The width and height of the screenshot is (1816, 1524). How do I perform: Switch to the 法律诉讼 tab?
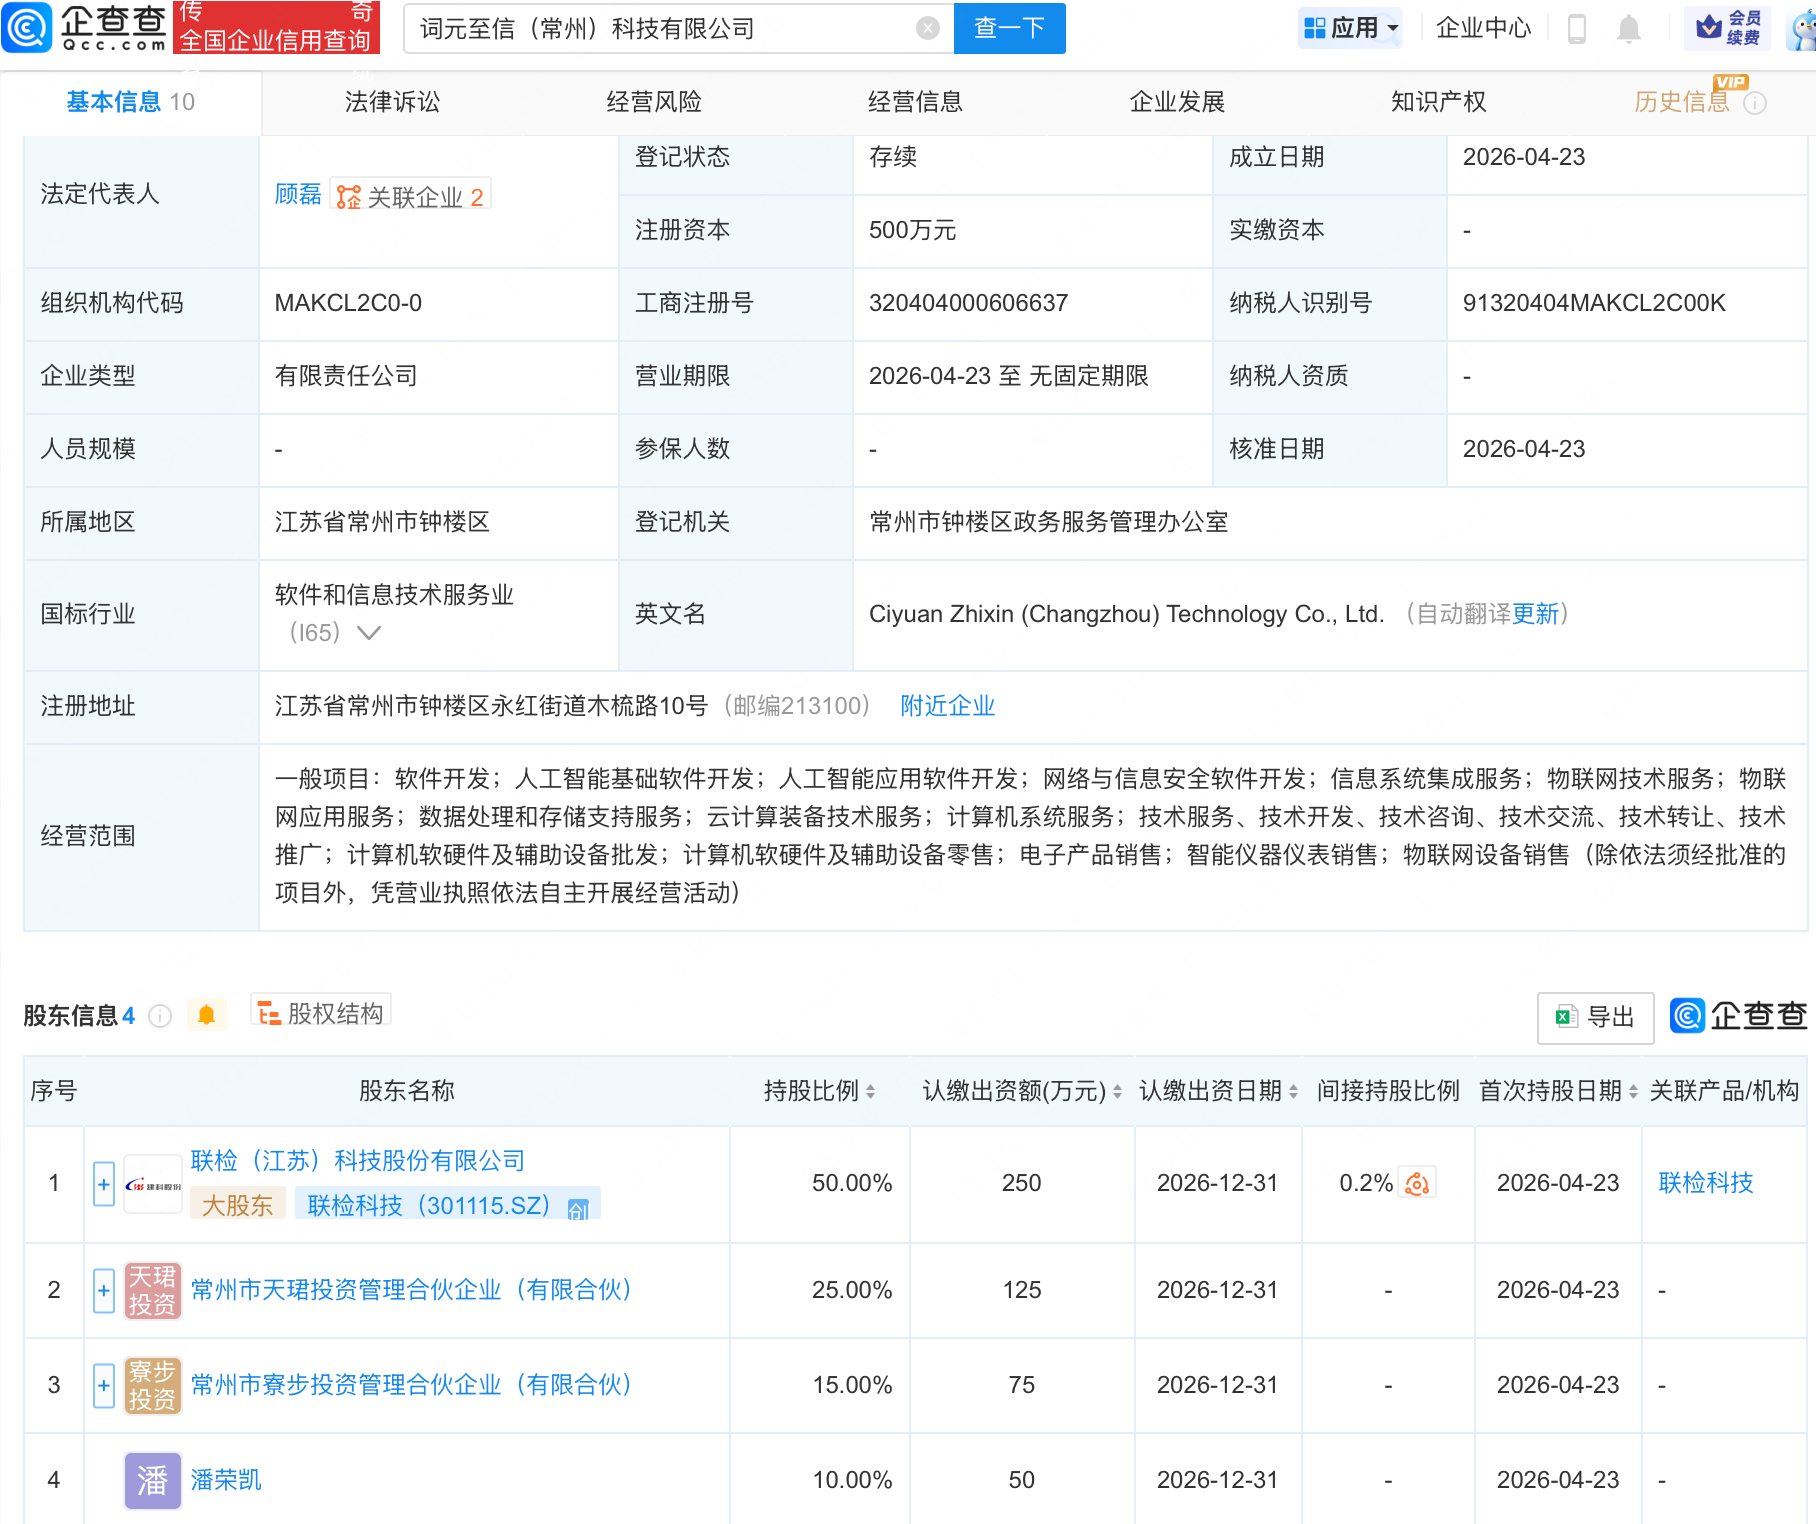click(x=391, y=100)
